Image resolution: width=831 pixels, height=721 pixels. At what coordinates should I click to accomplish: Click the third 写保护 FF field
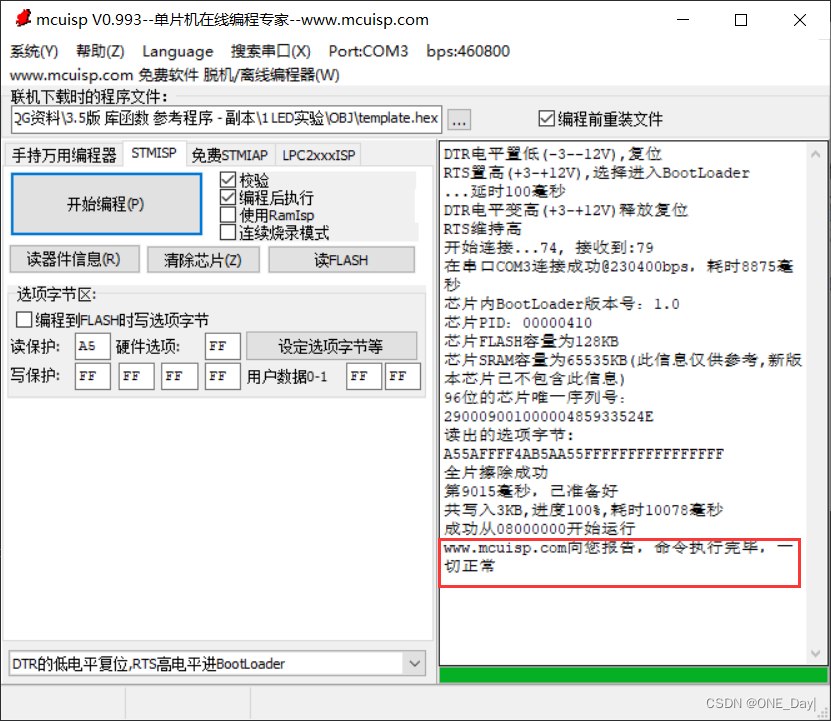(179, 376)
